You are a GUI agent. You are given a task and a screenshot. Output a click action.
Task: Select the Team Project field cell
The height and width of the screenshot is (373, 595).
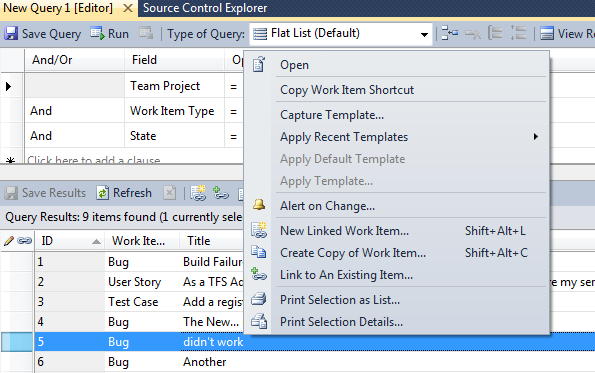coord(175,86)
